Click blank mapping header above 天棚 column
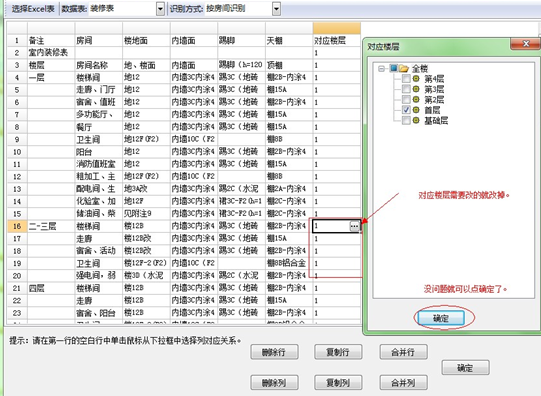 [289, 28]
